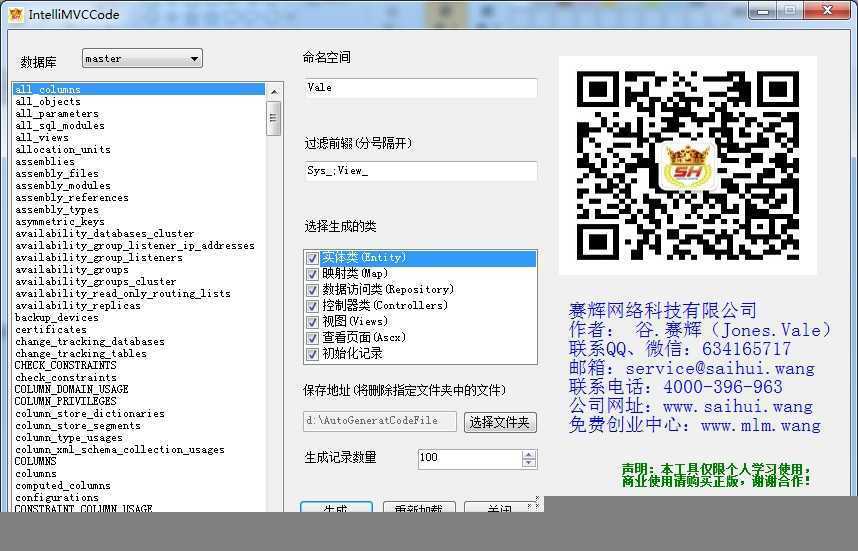Select asymmetric_keys in the table list
This screenshot has width=858, height=551.
click(139, 222)
